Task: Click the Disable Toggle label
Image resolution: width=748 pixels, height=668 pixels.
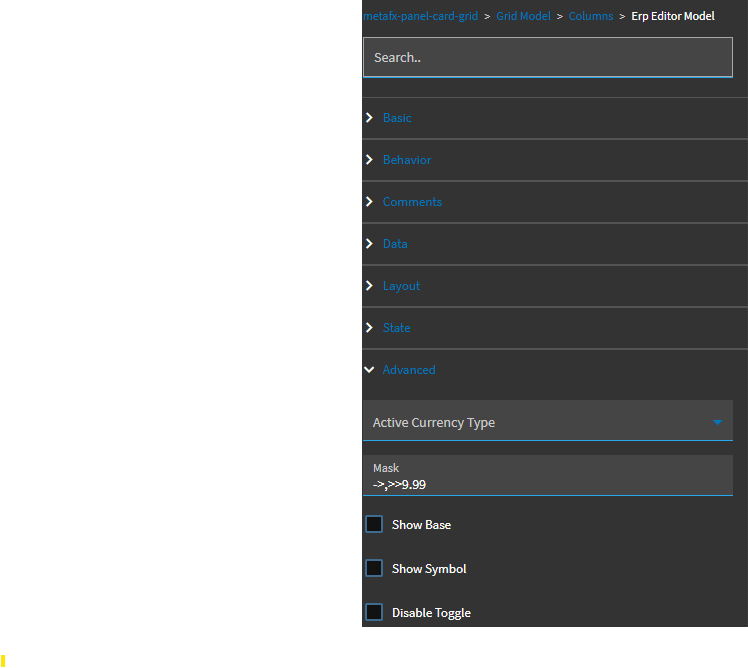Action: pos(431,613)
